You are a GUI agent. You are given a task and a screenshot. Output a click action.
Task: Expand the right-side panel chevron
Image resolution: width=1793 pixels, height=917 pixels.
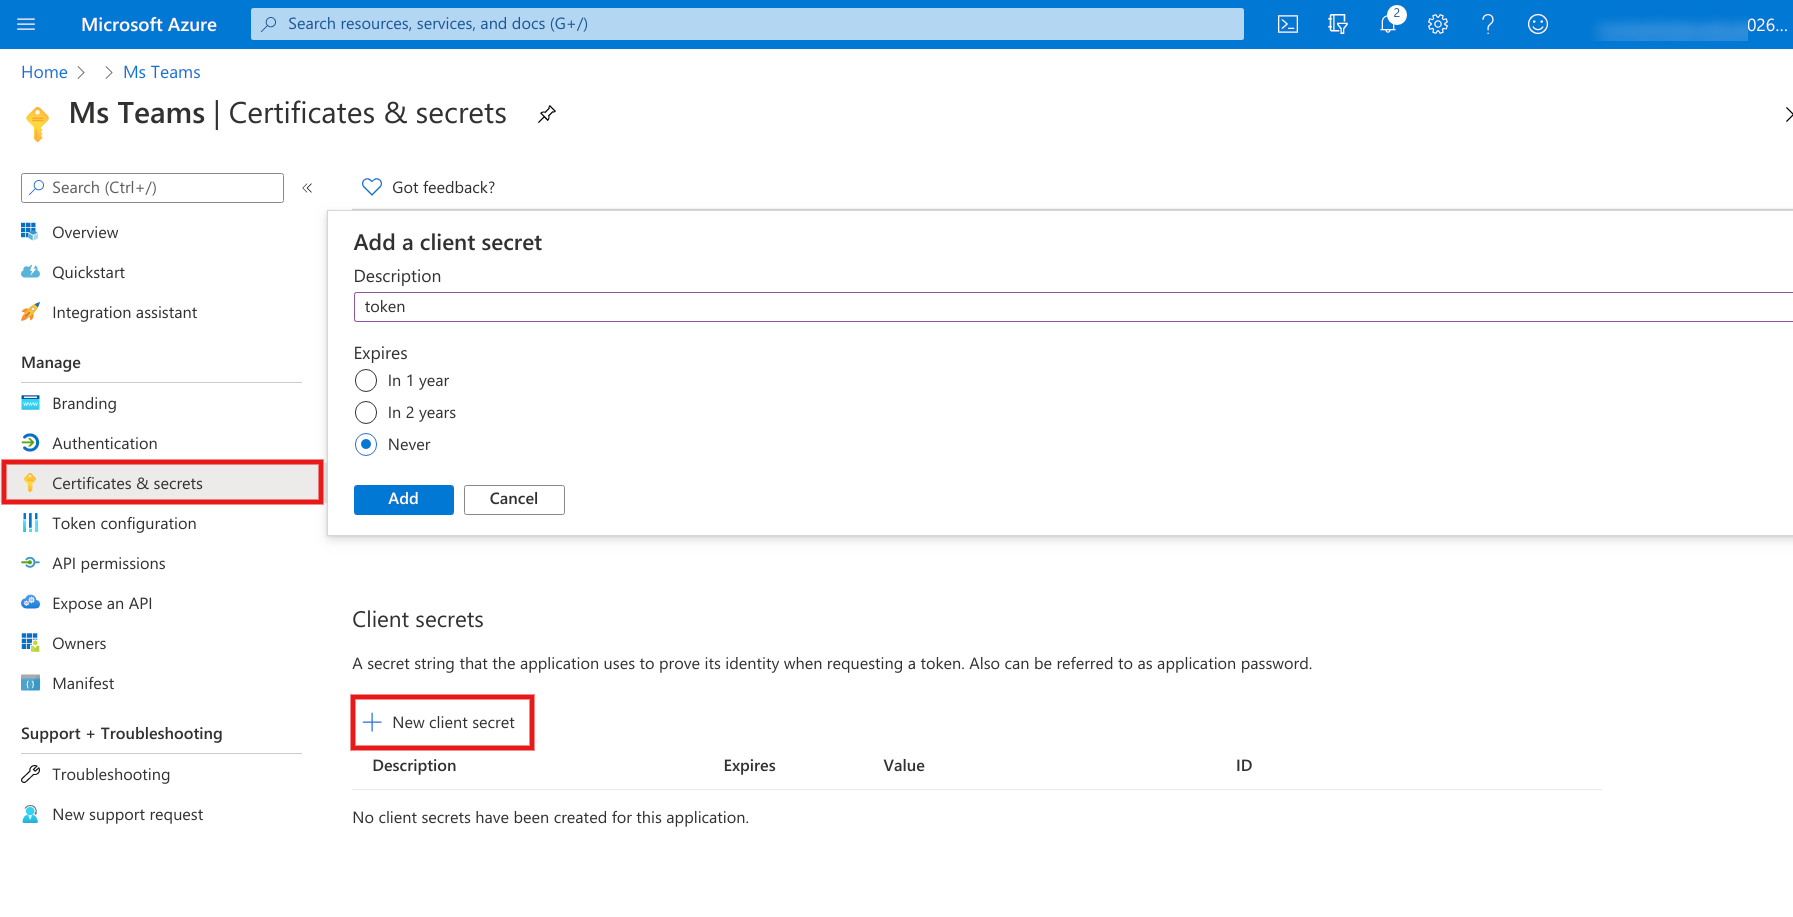click(x=1787, y=114)
